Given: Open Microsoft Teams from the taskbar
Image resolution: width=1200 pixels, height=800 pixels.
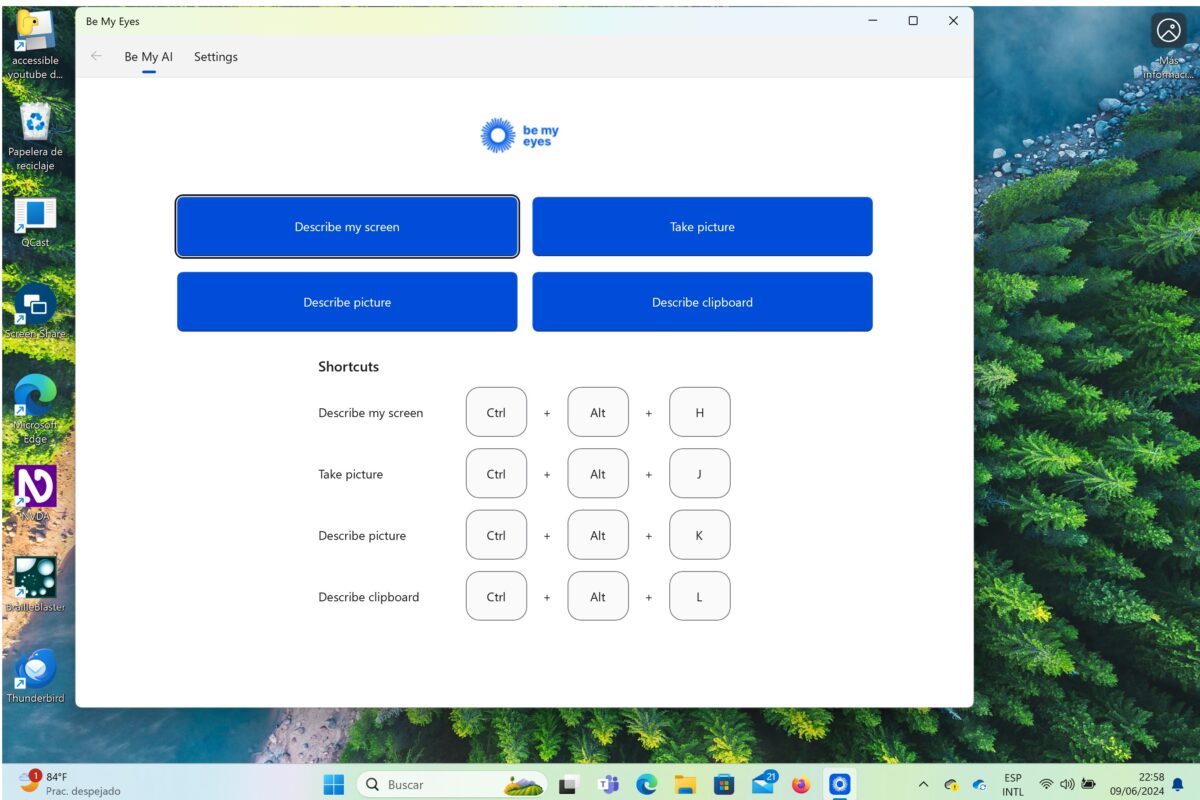Looking at the screenshot, I should tap(608, 784).
